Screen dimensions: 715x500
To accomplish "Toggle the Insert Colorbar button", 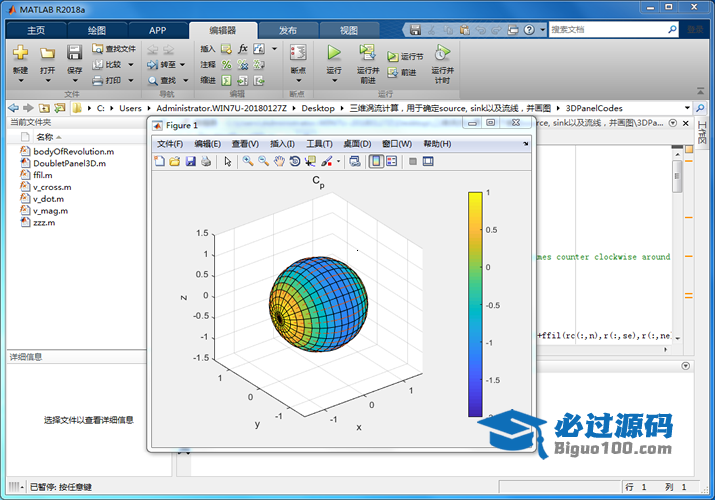I will [376, 161].
